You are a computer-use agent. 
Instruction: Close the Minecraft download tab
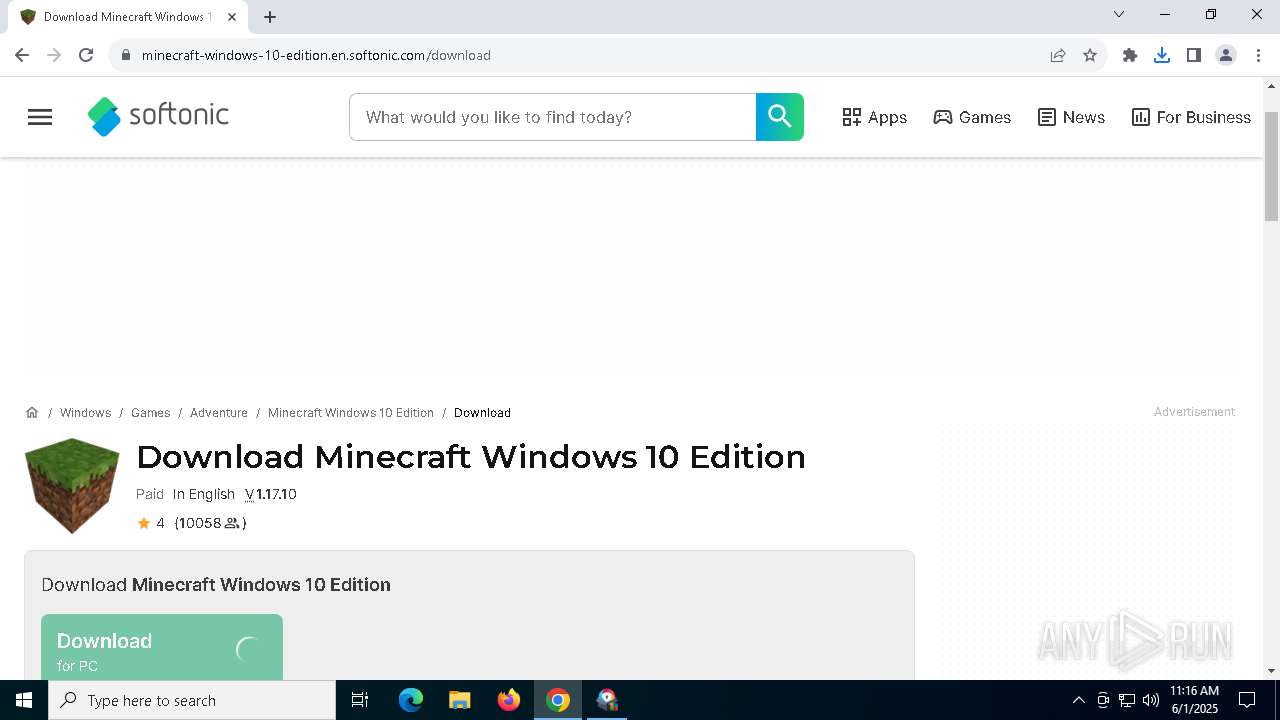pos(232,17)
